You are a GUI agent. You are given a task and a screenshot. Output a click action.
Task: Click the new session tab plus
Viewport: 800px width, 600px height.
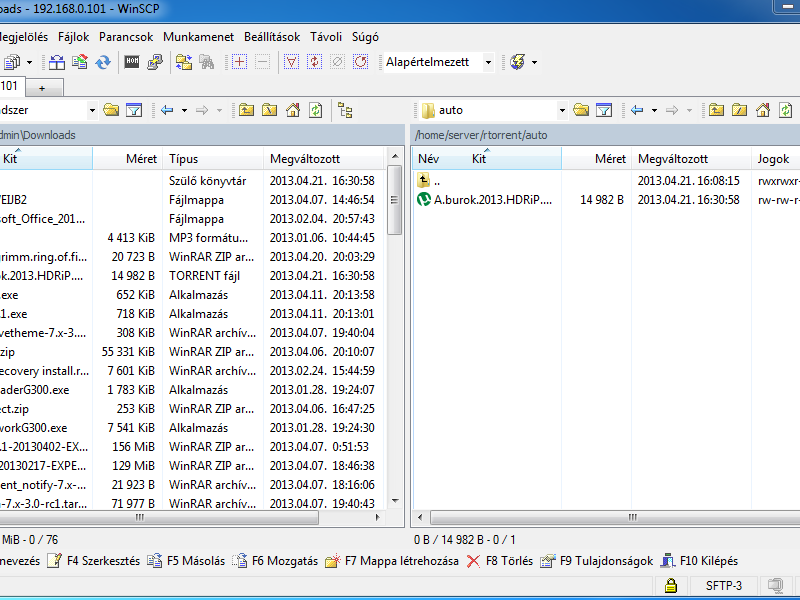42,86
